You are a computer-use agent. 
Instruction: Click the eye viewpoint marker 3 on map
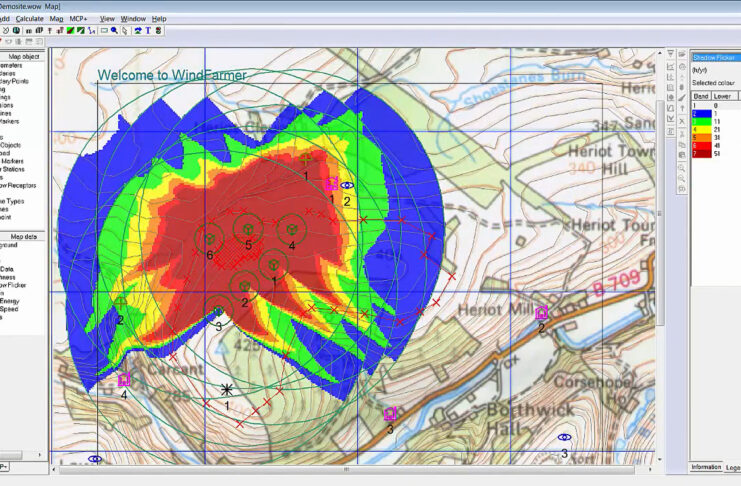click(564, 438)
